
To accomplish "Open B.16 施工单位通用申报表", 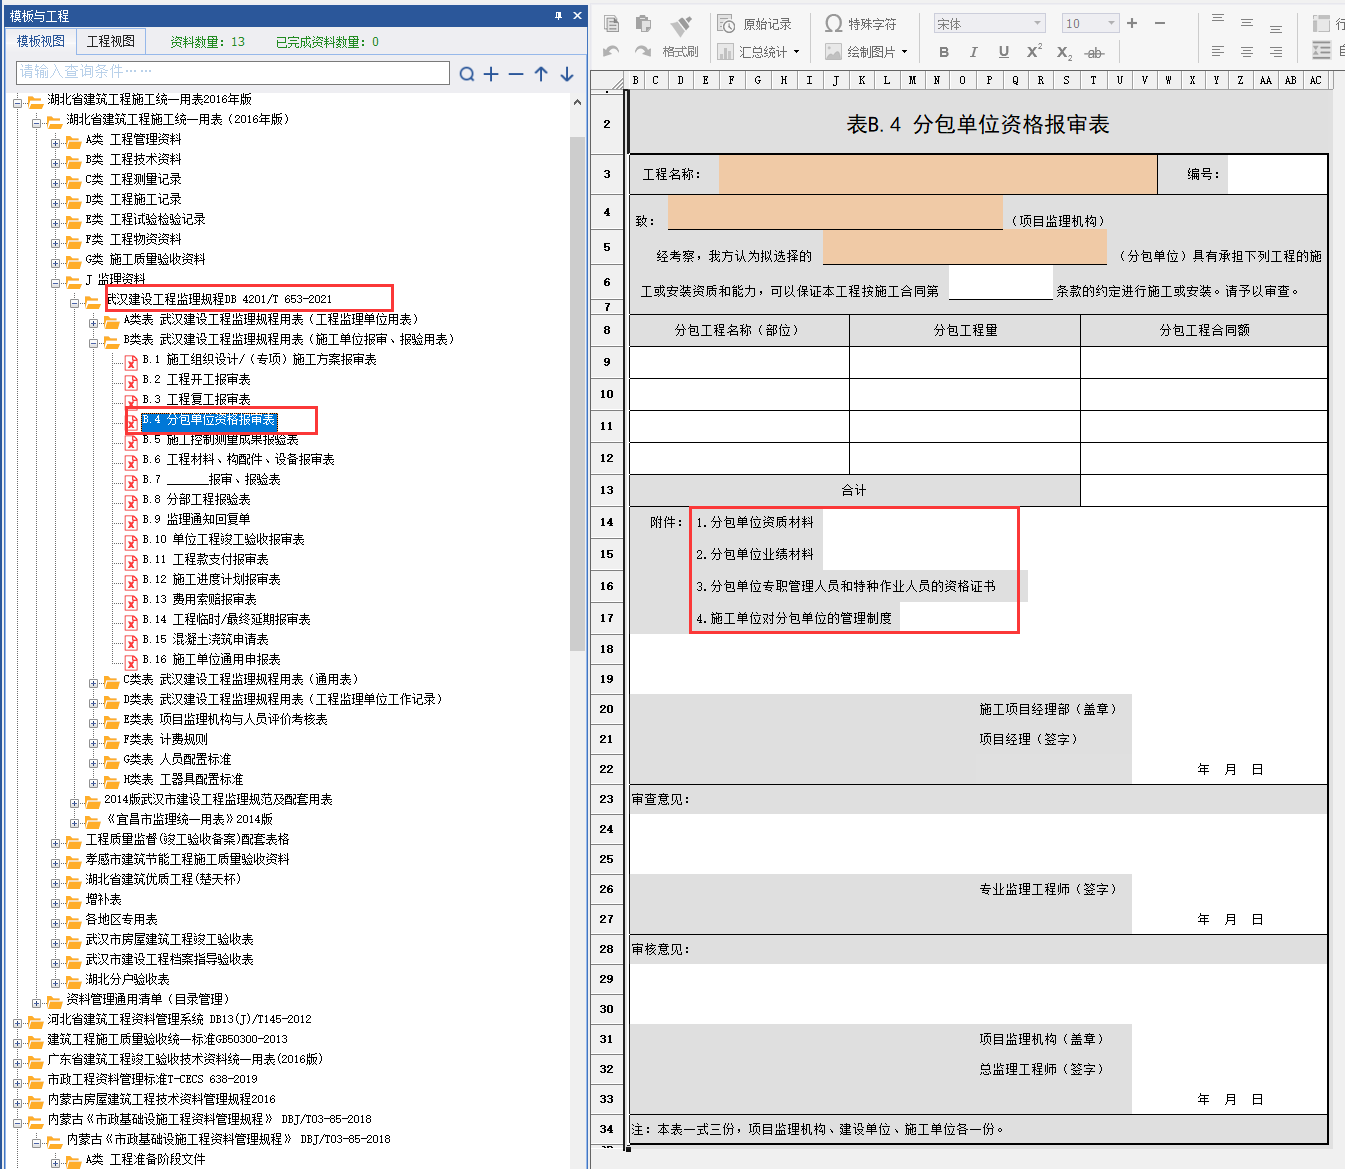I will [211, 660].
